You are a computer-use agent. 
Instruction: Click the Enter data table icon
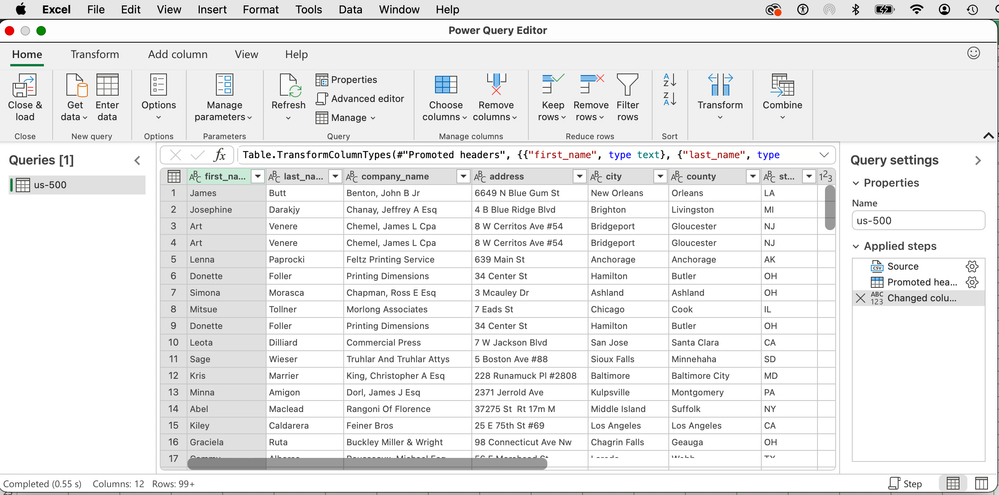(107, 85)
